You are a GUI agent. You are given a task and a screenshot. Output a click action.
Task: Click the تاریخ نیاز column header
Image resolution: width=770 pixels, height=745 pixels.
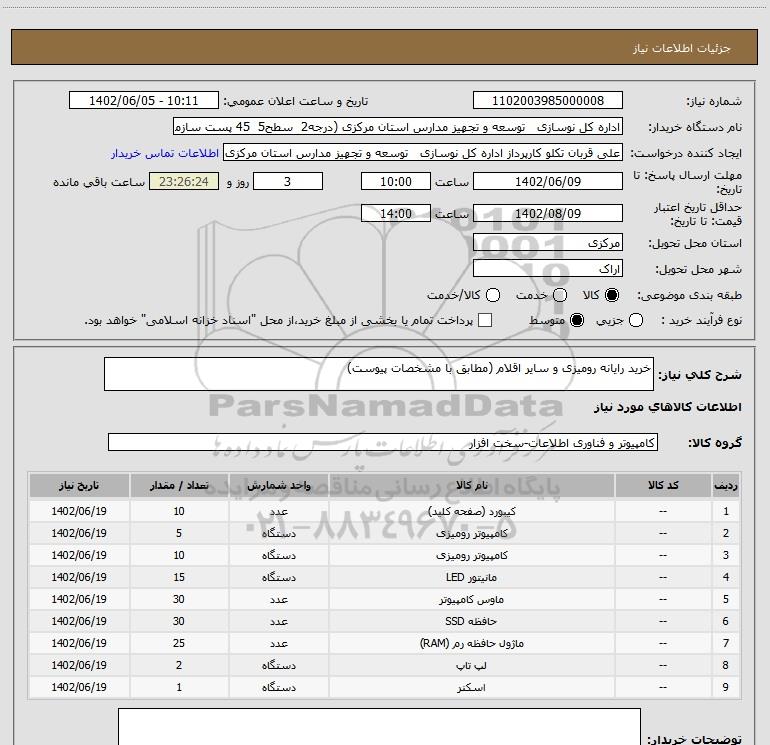coord(79,485)
